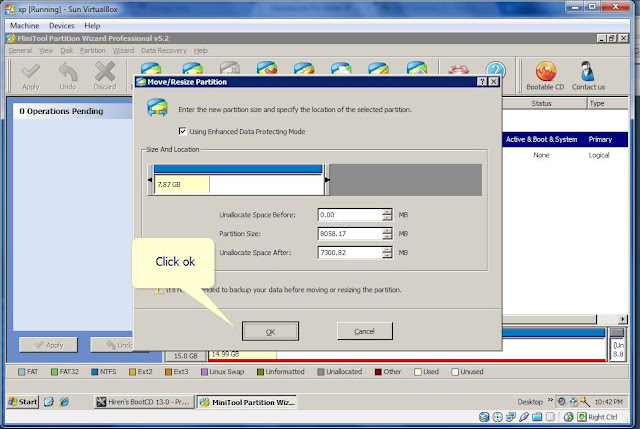Image resolution: width=640 pixels, height=429 pixels.
Task: Open VirtualBox Devices menu
Action: pyautogui.click(x=62, y=25)
